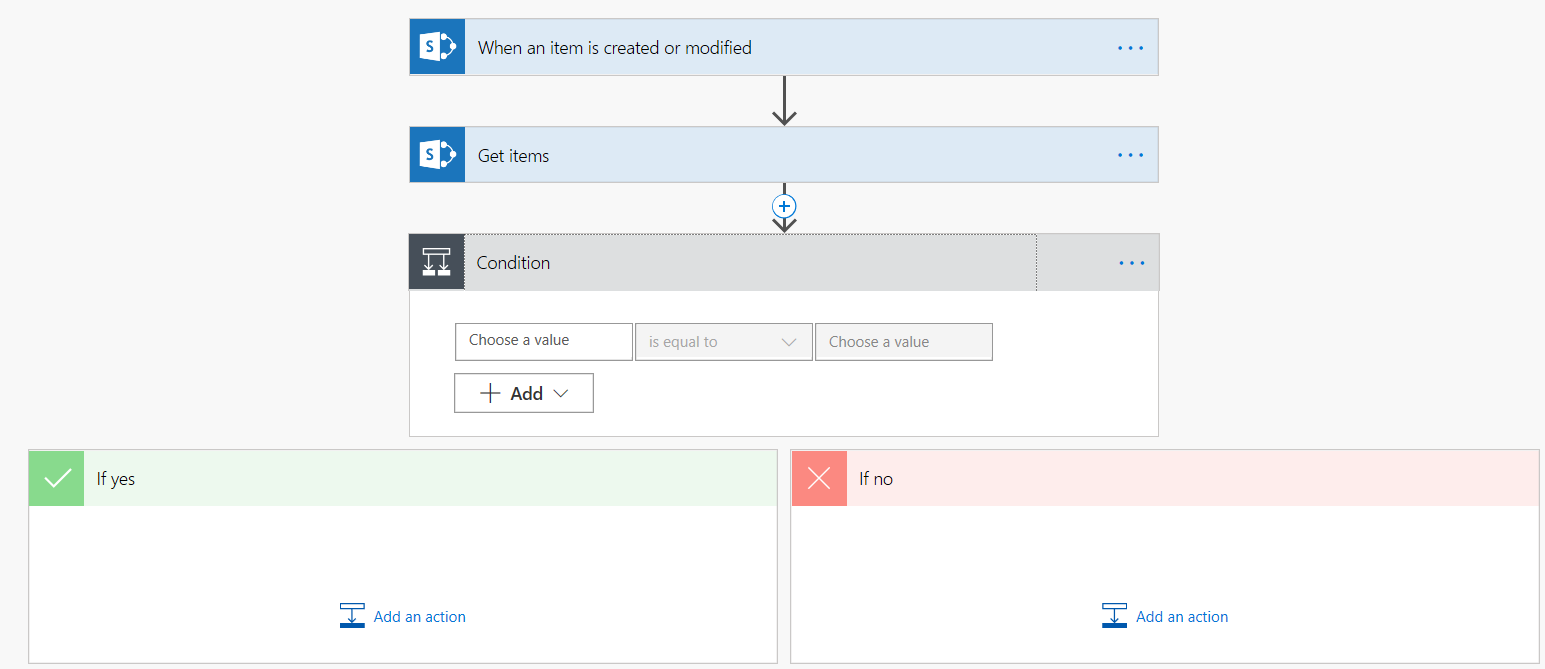Open the ellipsis menu for Get items
Image resolution: width=1545 pixels, height=669 pixels.
point(1130,154)
